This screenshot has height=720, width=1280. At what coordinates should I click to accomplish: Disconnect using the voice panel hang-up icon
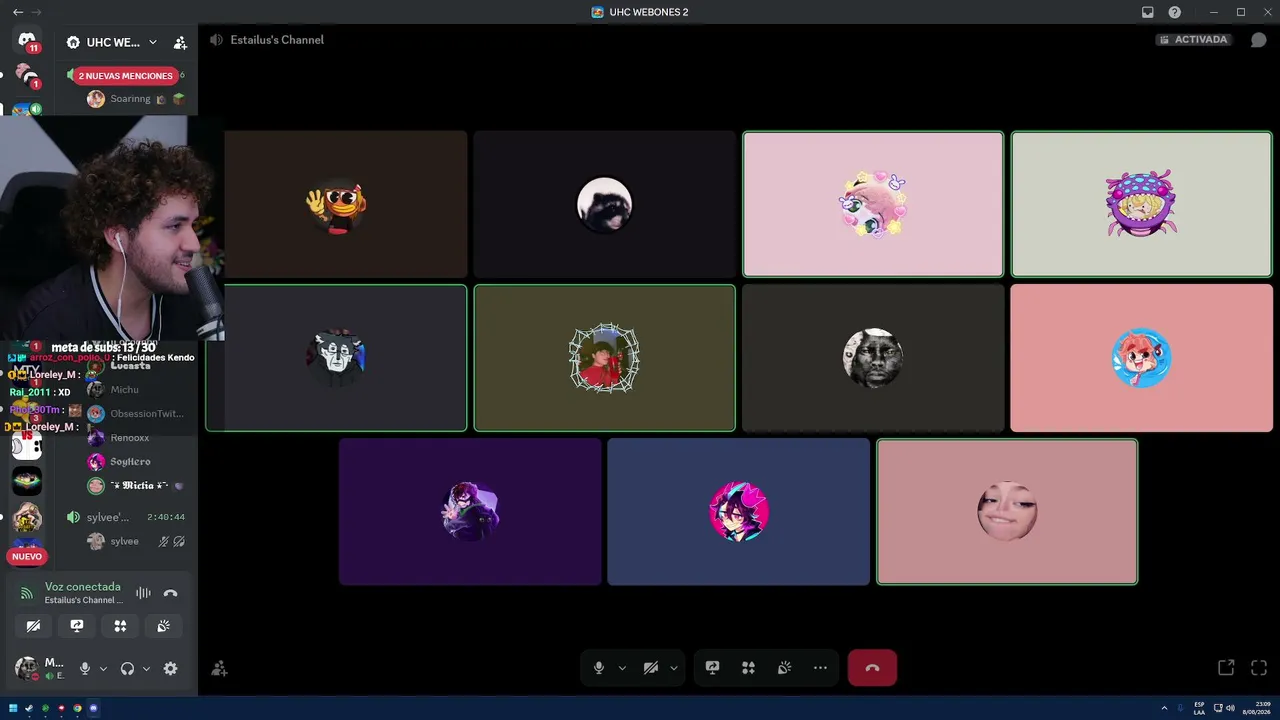pos(170,593)
